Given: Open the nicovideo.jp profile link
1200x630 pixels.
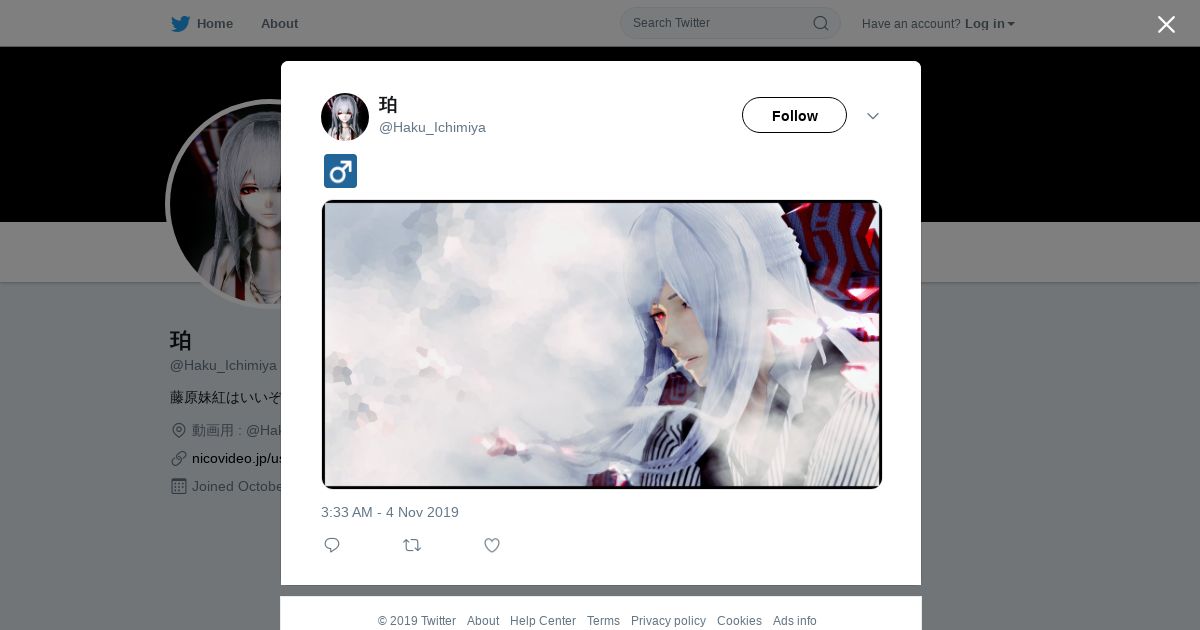Looking at the screenshot, I should [x=236, y=458].
